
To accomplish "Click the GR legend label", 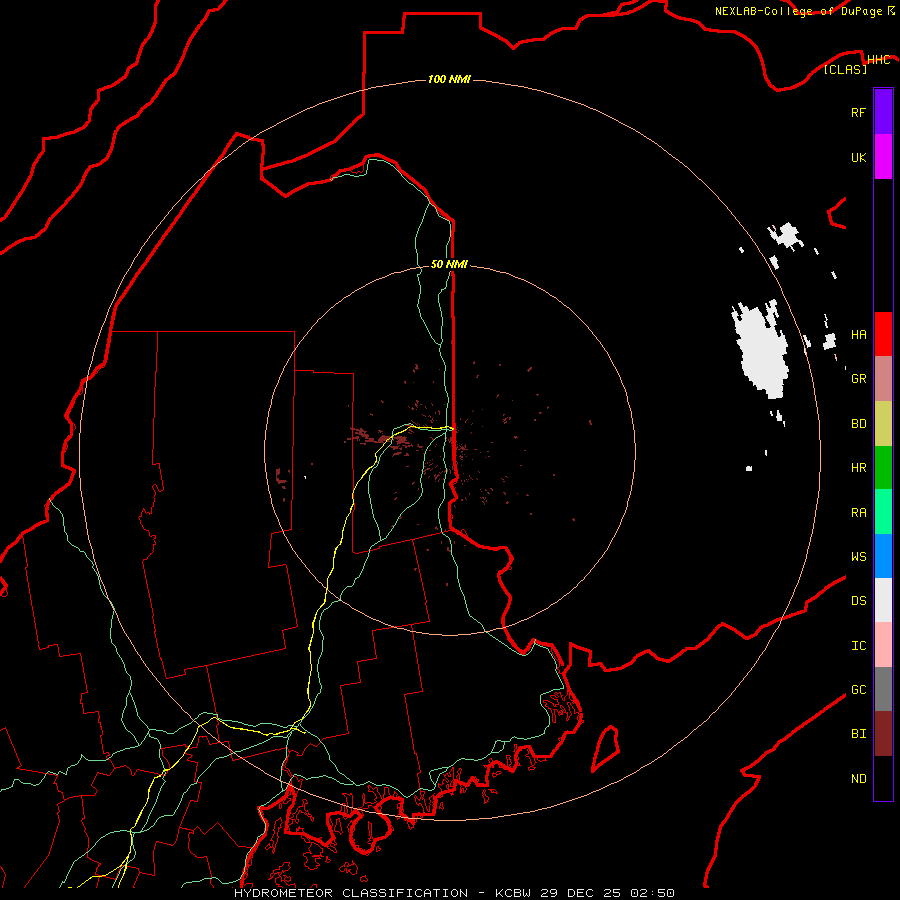I will point(858,379).
